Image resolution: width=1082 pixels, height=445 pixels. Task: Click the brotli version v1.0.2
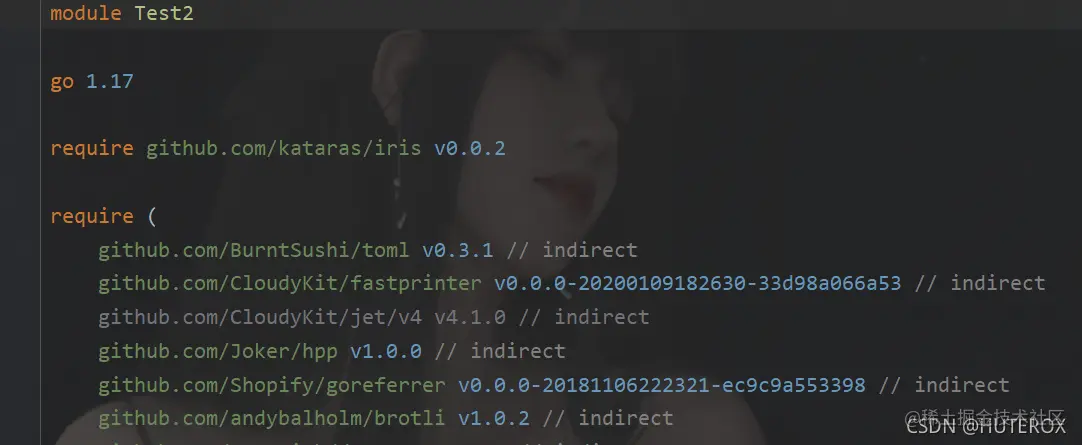[493, 418]
